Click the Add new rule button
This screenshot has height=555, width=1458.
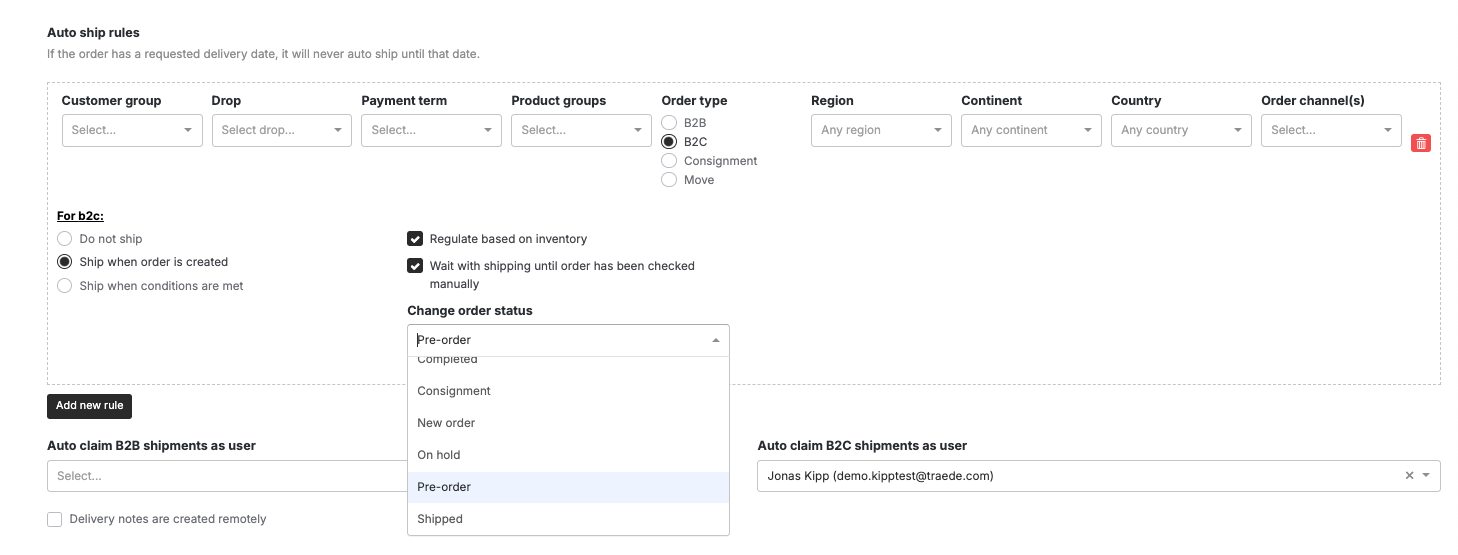89,406
